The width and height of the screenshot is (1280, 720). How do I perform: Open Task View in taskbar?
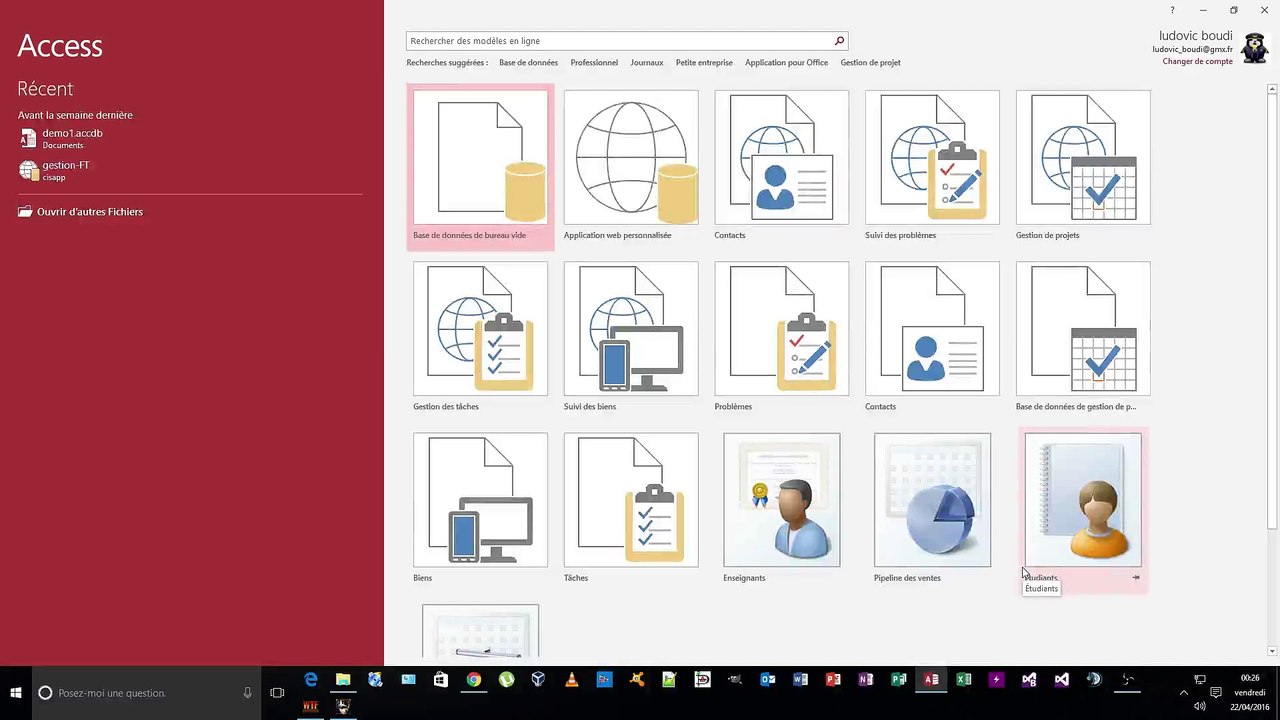(277, 692)
